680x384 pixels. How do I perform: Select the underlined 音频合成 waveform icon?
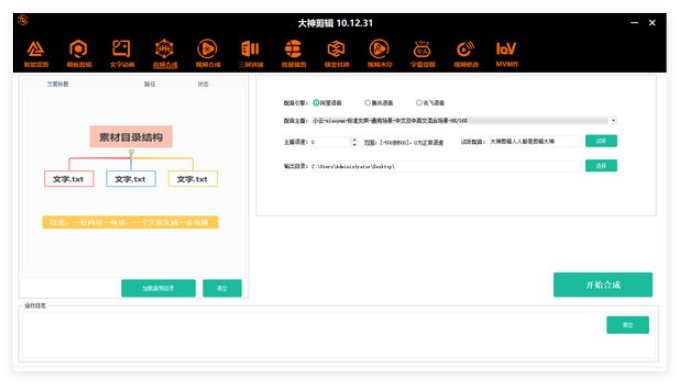click(165, 53)
